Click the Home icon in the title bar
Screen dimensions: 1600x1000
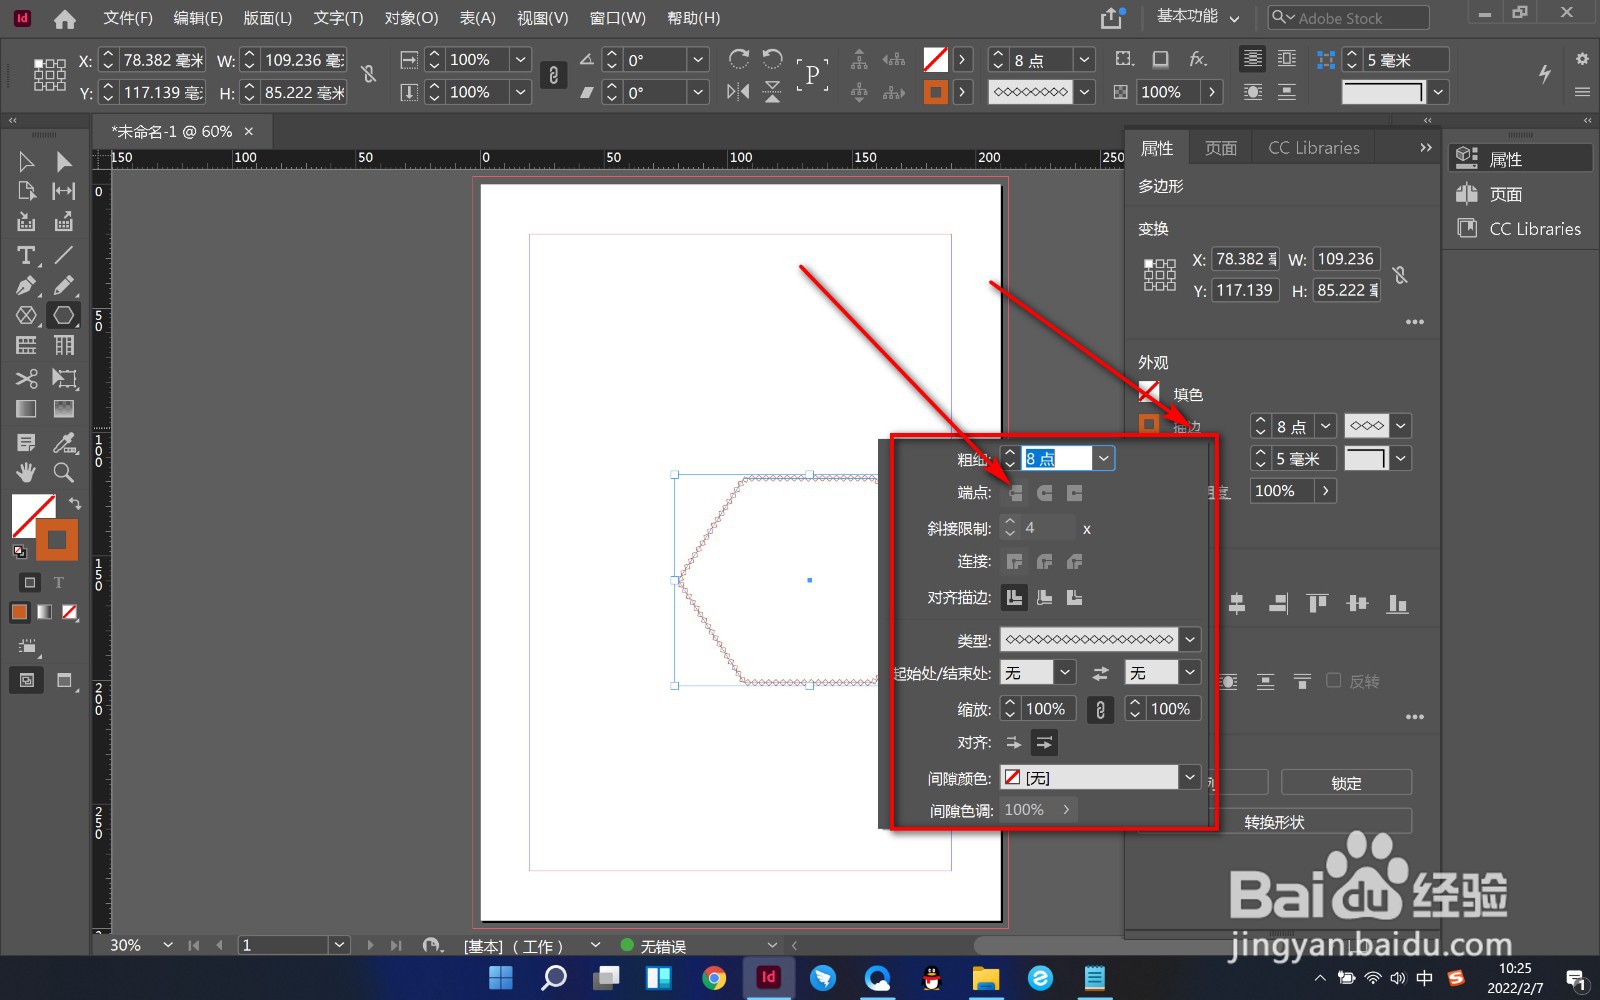(64, 18)
